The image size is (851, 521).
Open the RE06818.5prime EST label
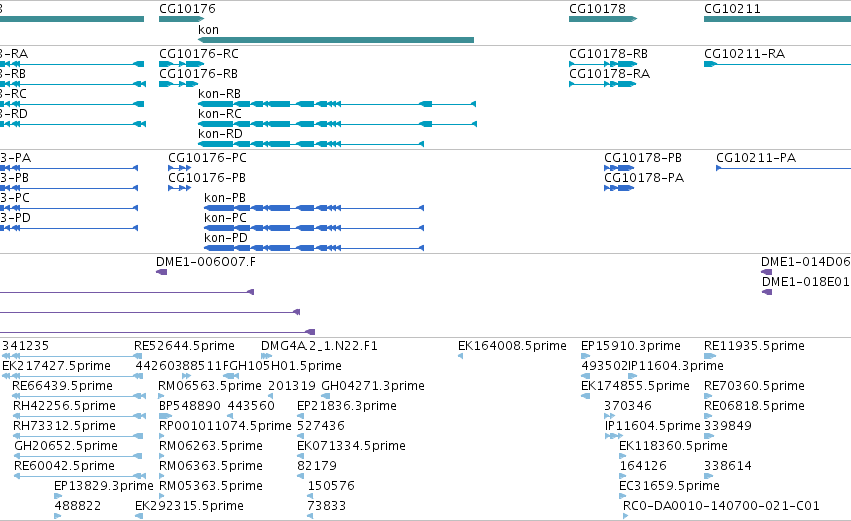tap(754, 406)
